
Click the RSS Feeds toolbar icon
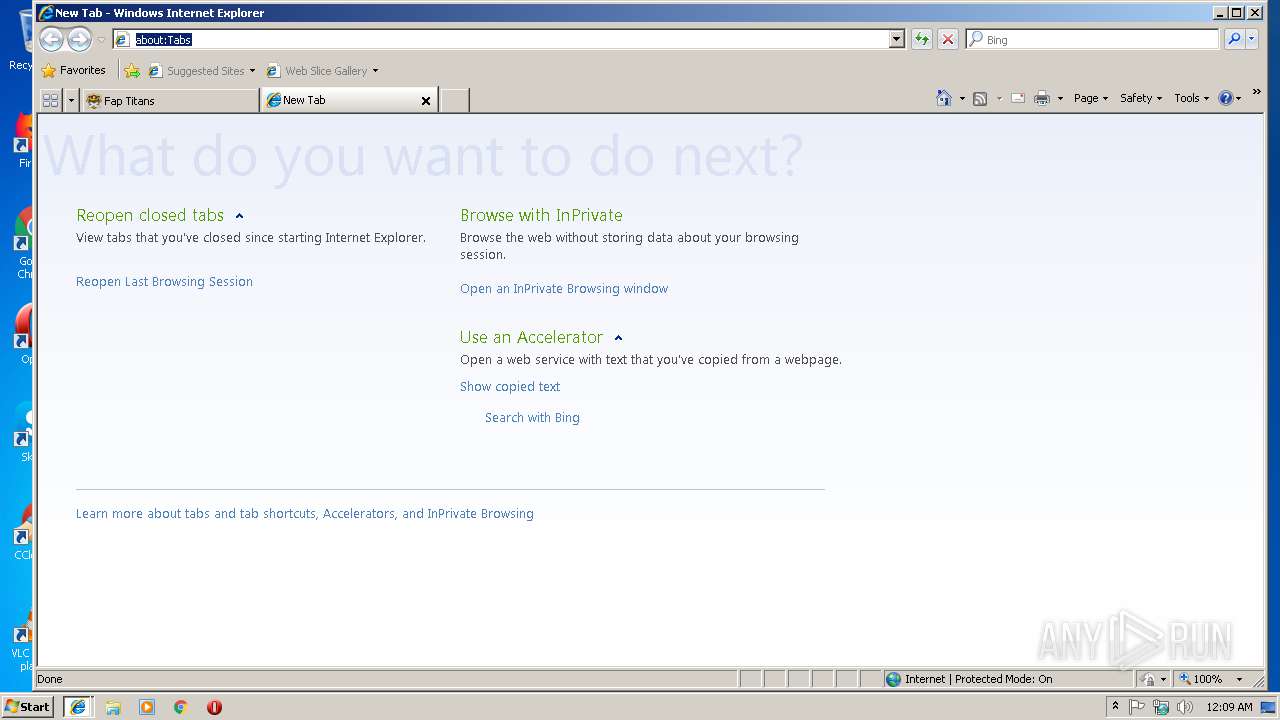pos(980,98)
